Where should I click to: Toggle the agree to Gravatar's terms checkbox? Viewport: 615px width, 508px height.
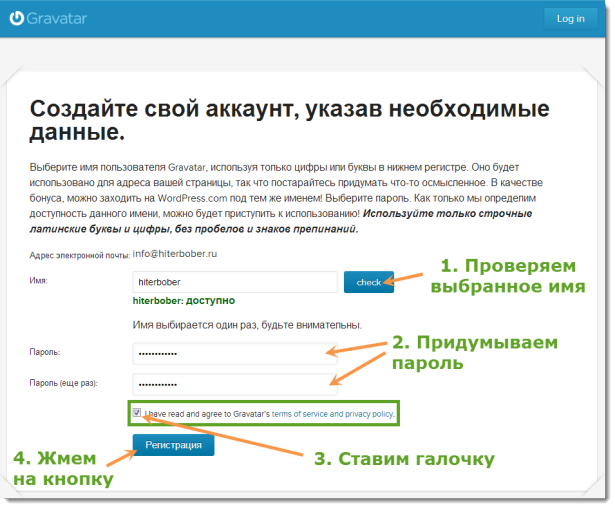click(136, 412)
